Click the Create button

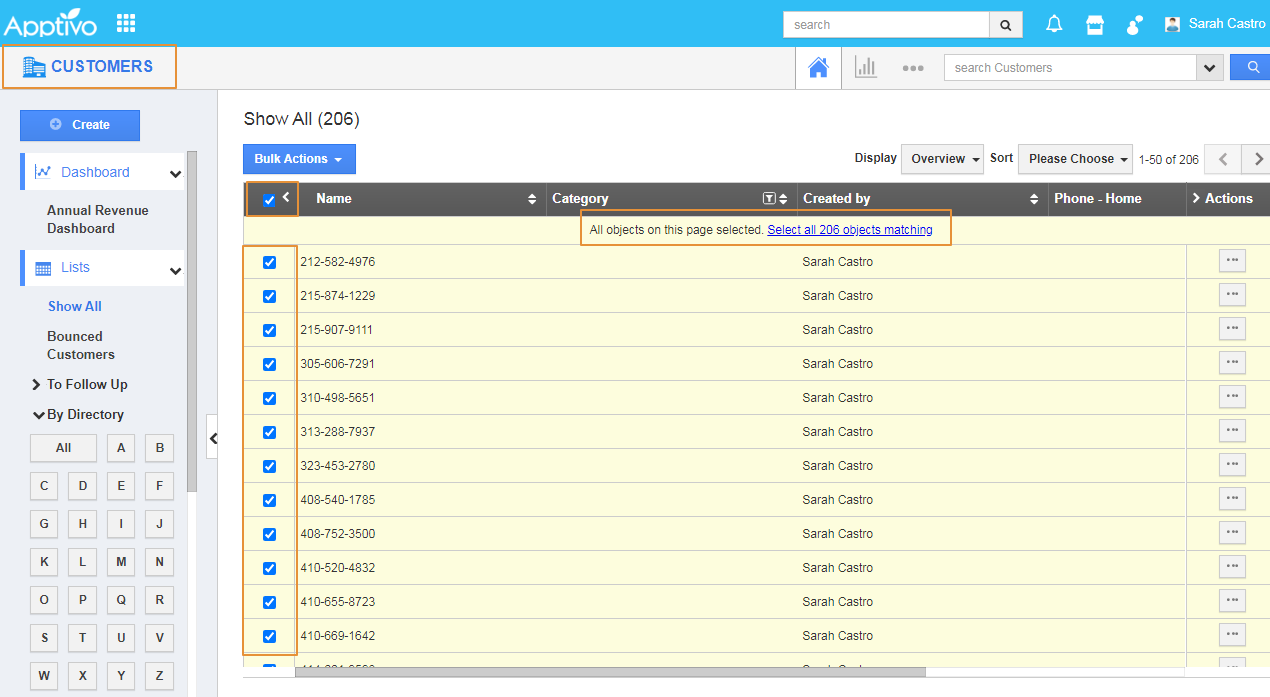point(80,125)
